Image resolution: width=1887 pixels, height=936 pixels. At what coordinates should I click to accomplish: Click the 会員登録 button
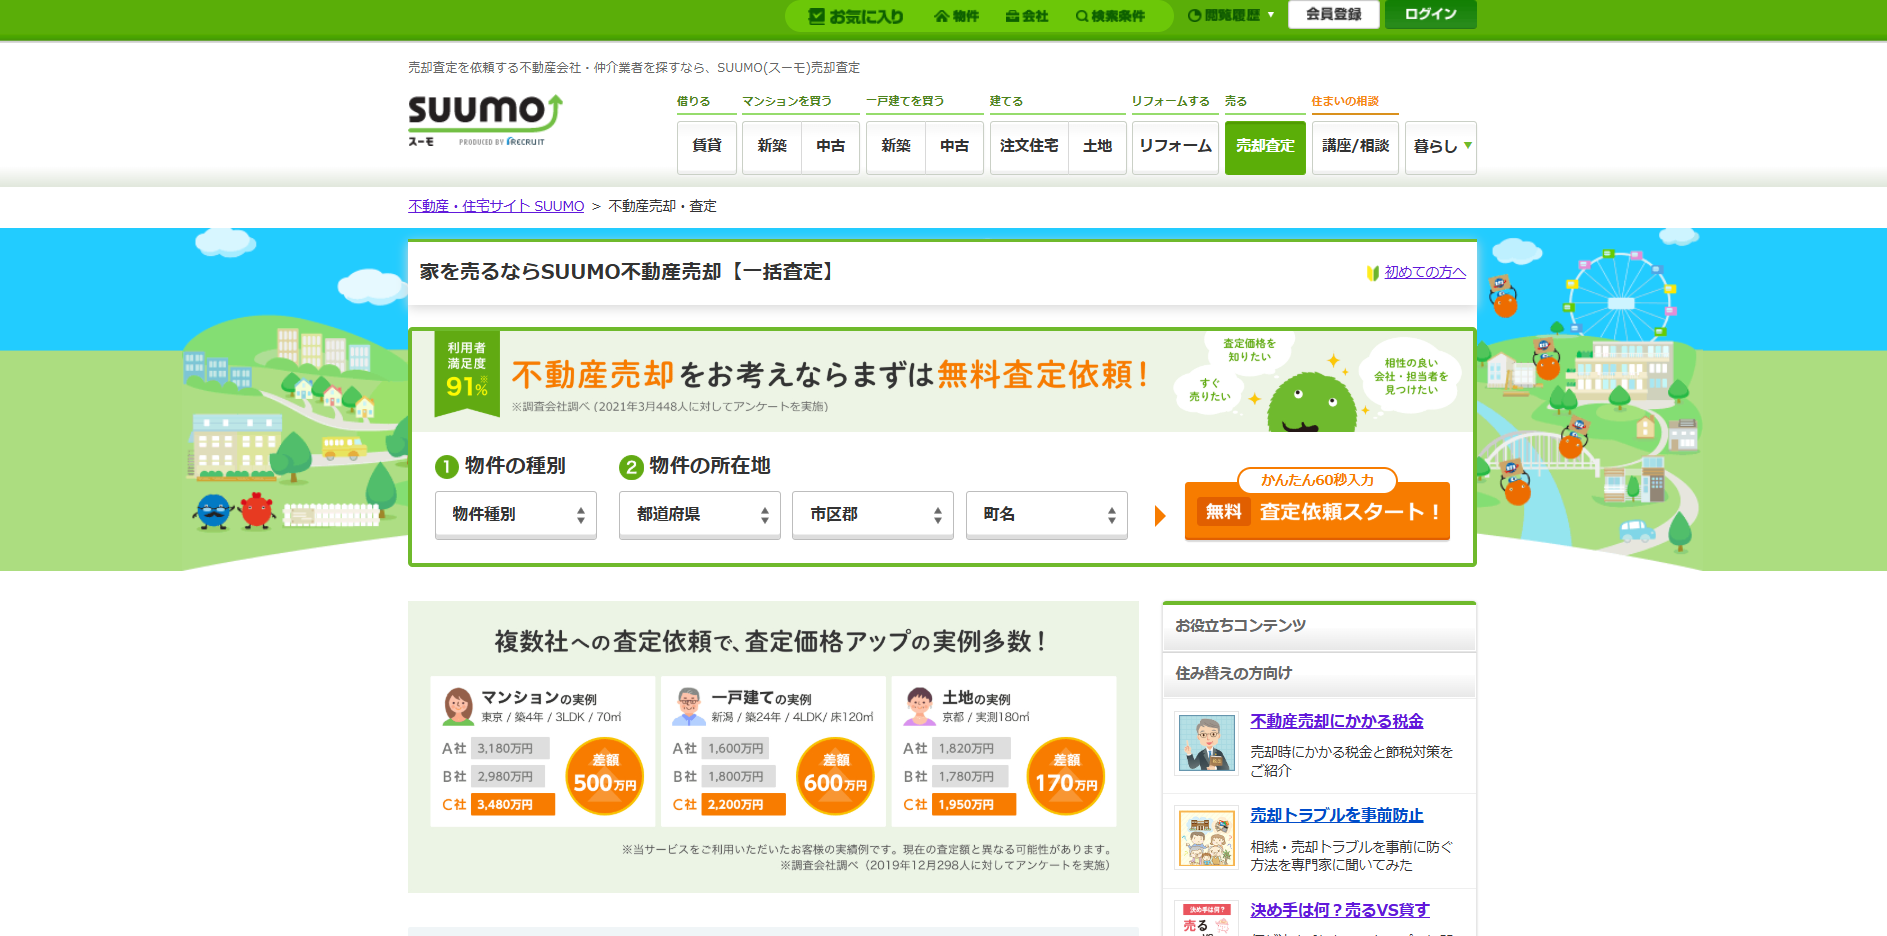[x=1334, y=14]
